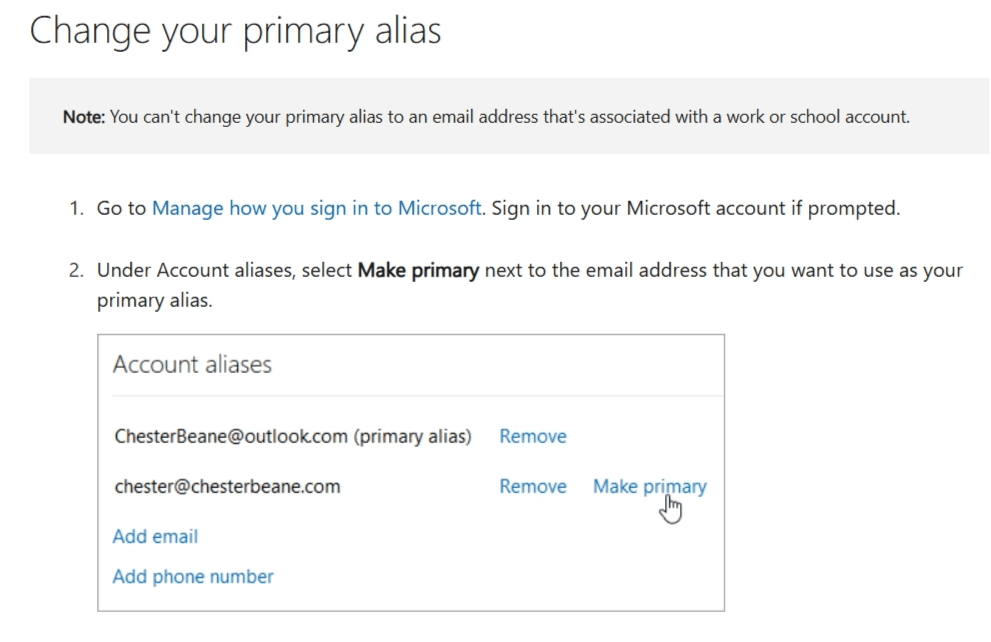Remove the chester@chesterbeane.com alias
Viewport: 991px width, 642px height.
click(532, 486)
